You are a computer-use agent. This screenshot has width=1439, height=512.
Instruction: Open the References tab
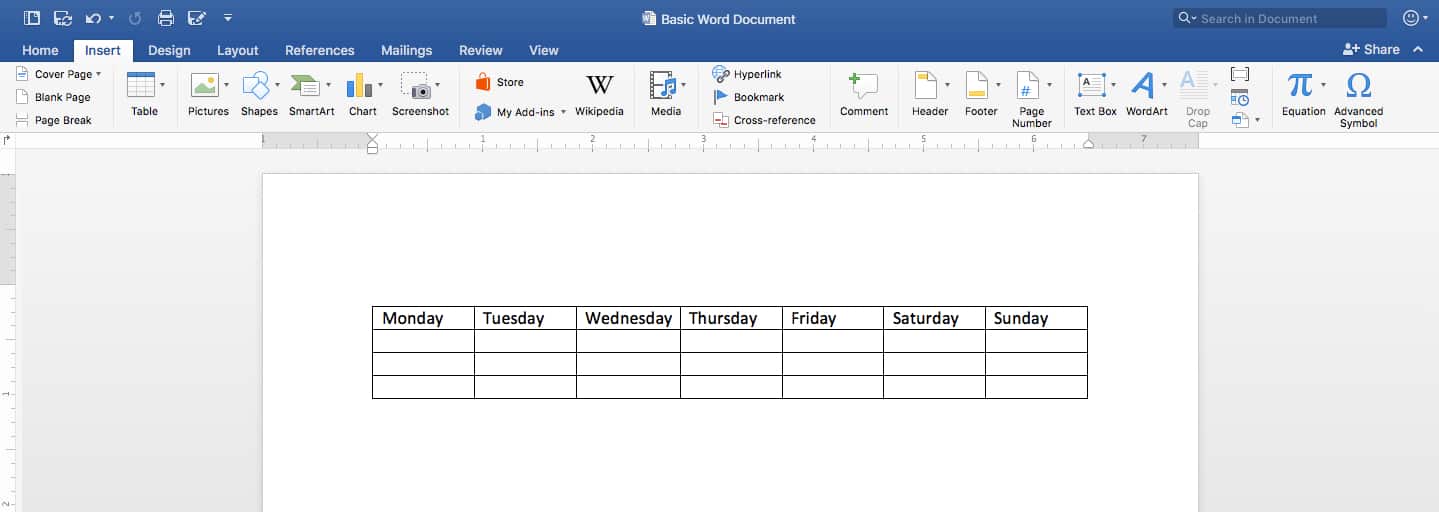point(319,50)
